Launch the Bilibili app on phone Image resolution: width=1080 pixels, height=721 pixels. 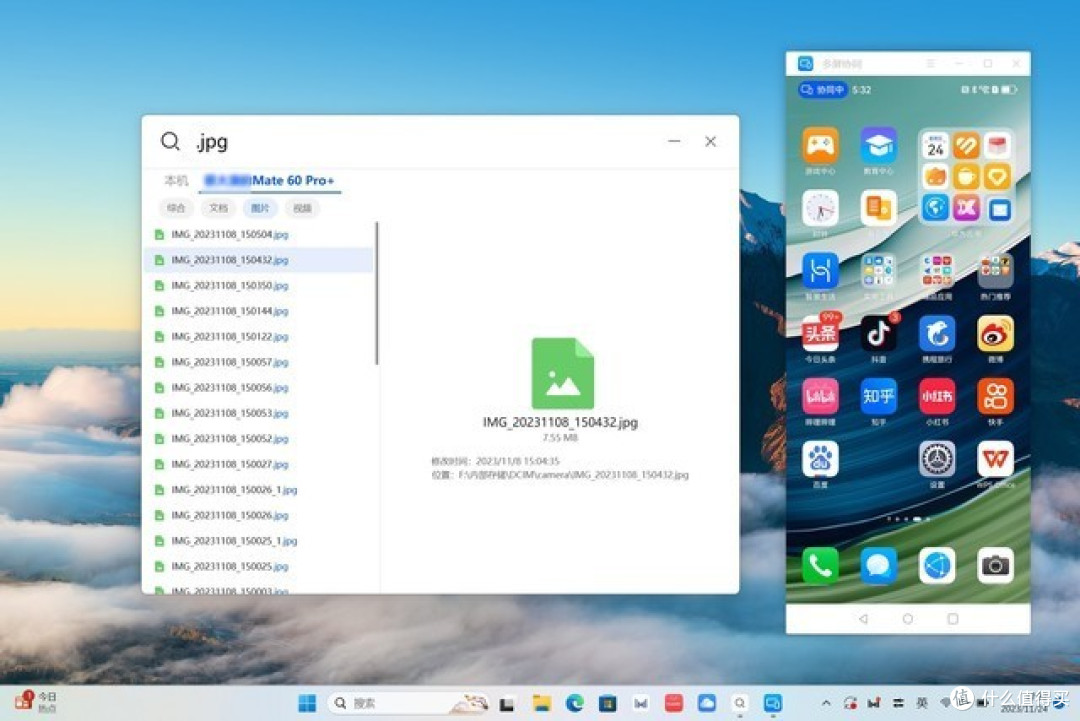820,397
